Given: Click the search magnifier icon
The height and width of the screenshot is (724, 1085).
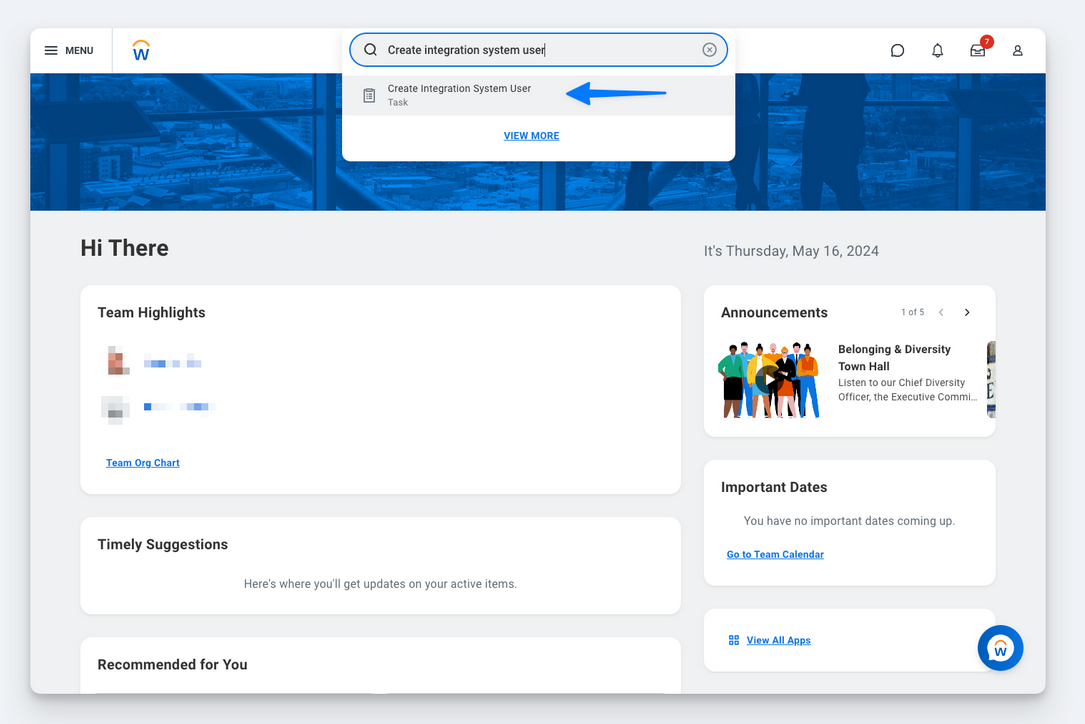Looking at the screenshot, I should (370, 50).
